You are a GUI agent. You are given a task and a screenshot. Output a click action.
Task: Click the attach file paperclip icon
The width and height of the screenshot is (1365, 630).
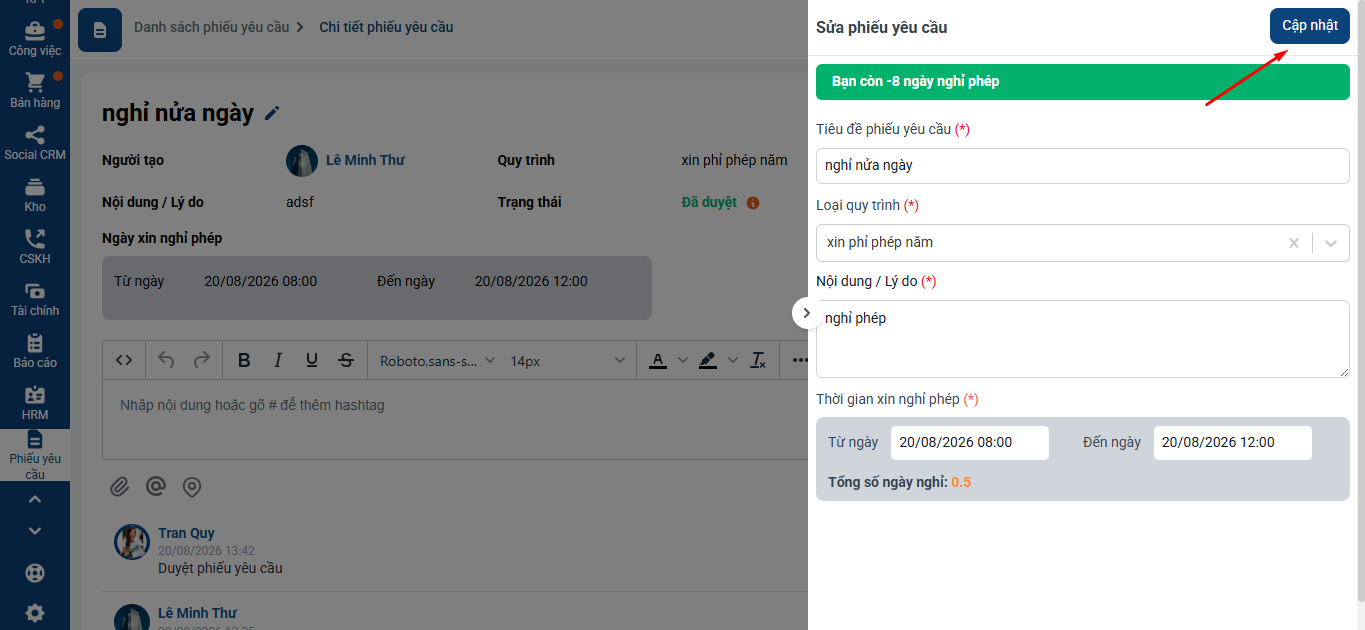119,487
